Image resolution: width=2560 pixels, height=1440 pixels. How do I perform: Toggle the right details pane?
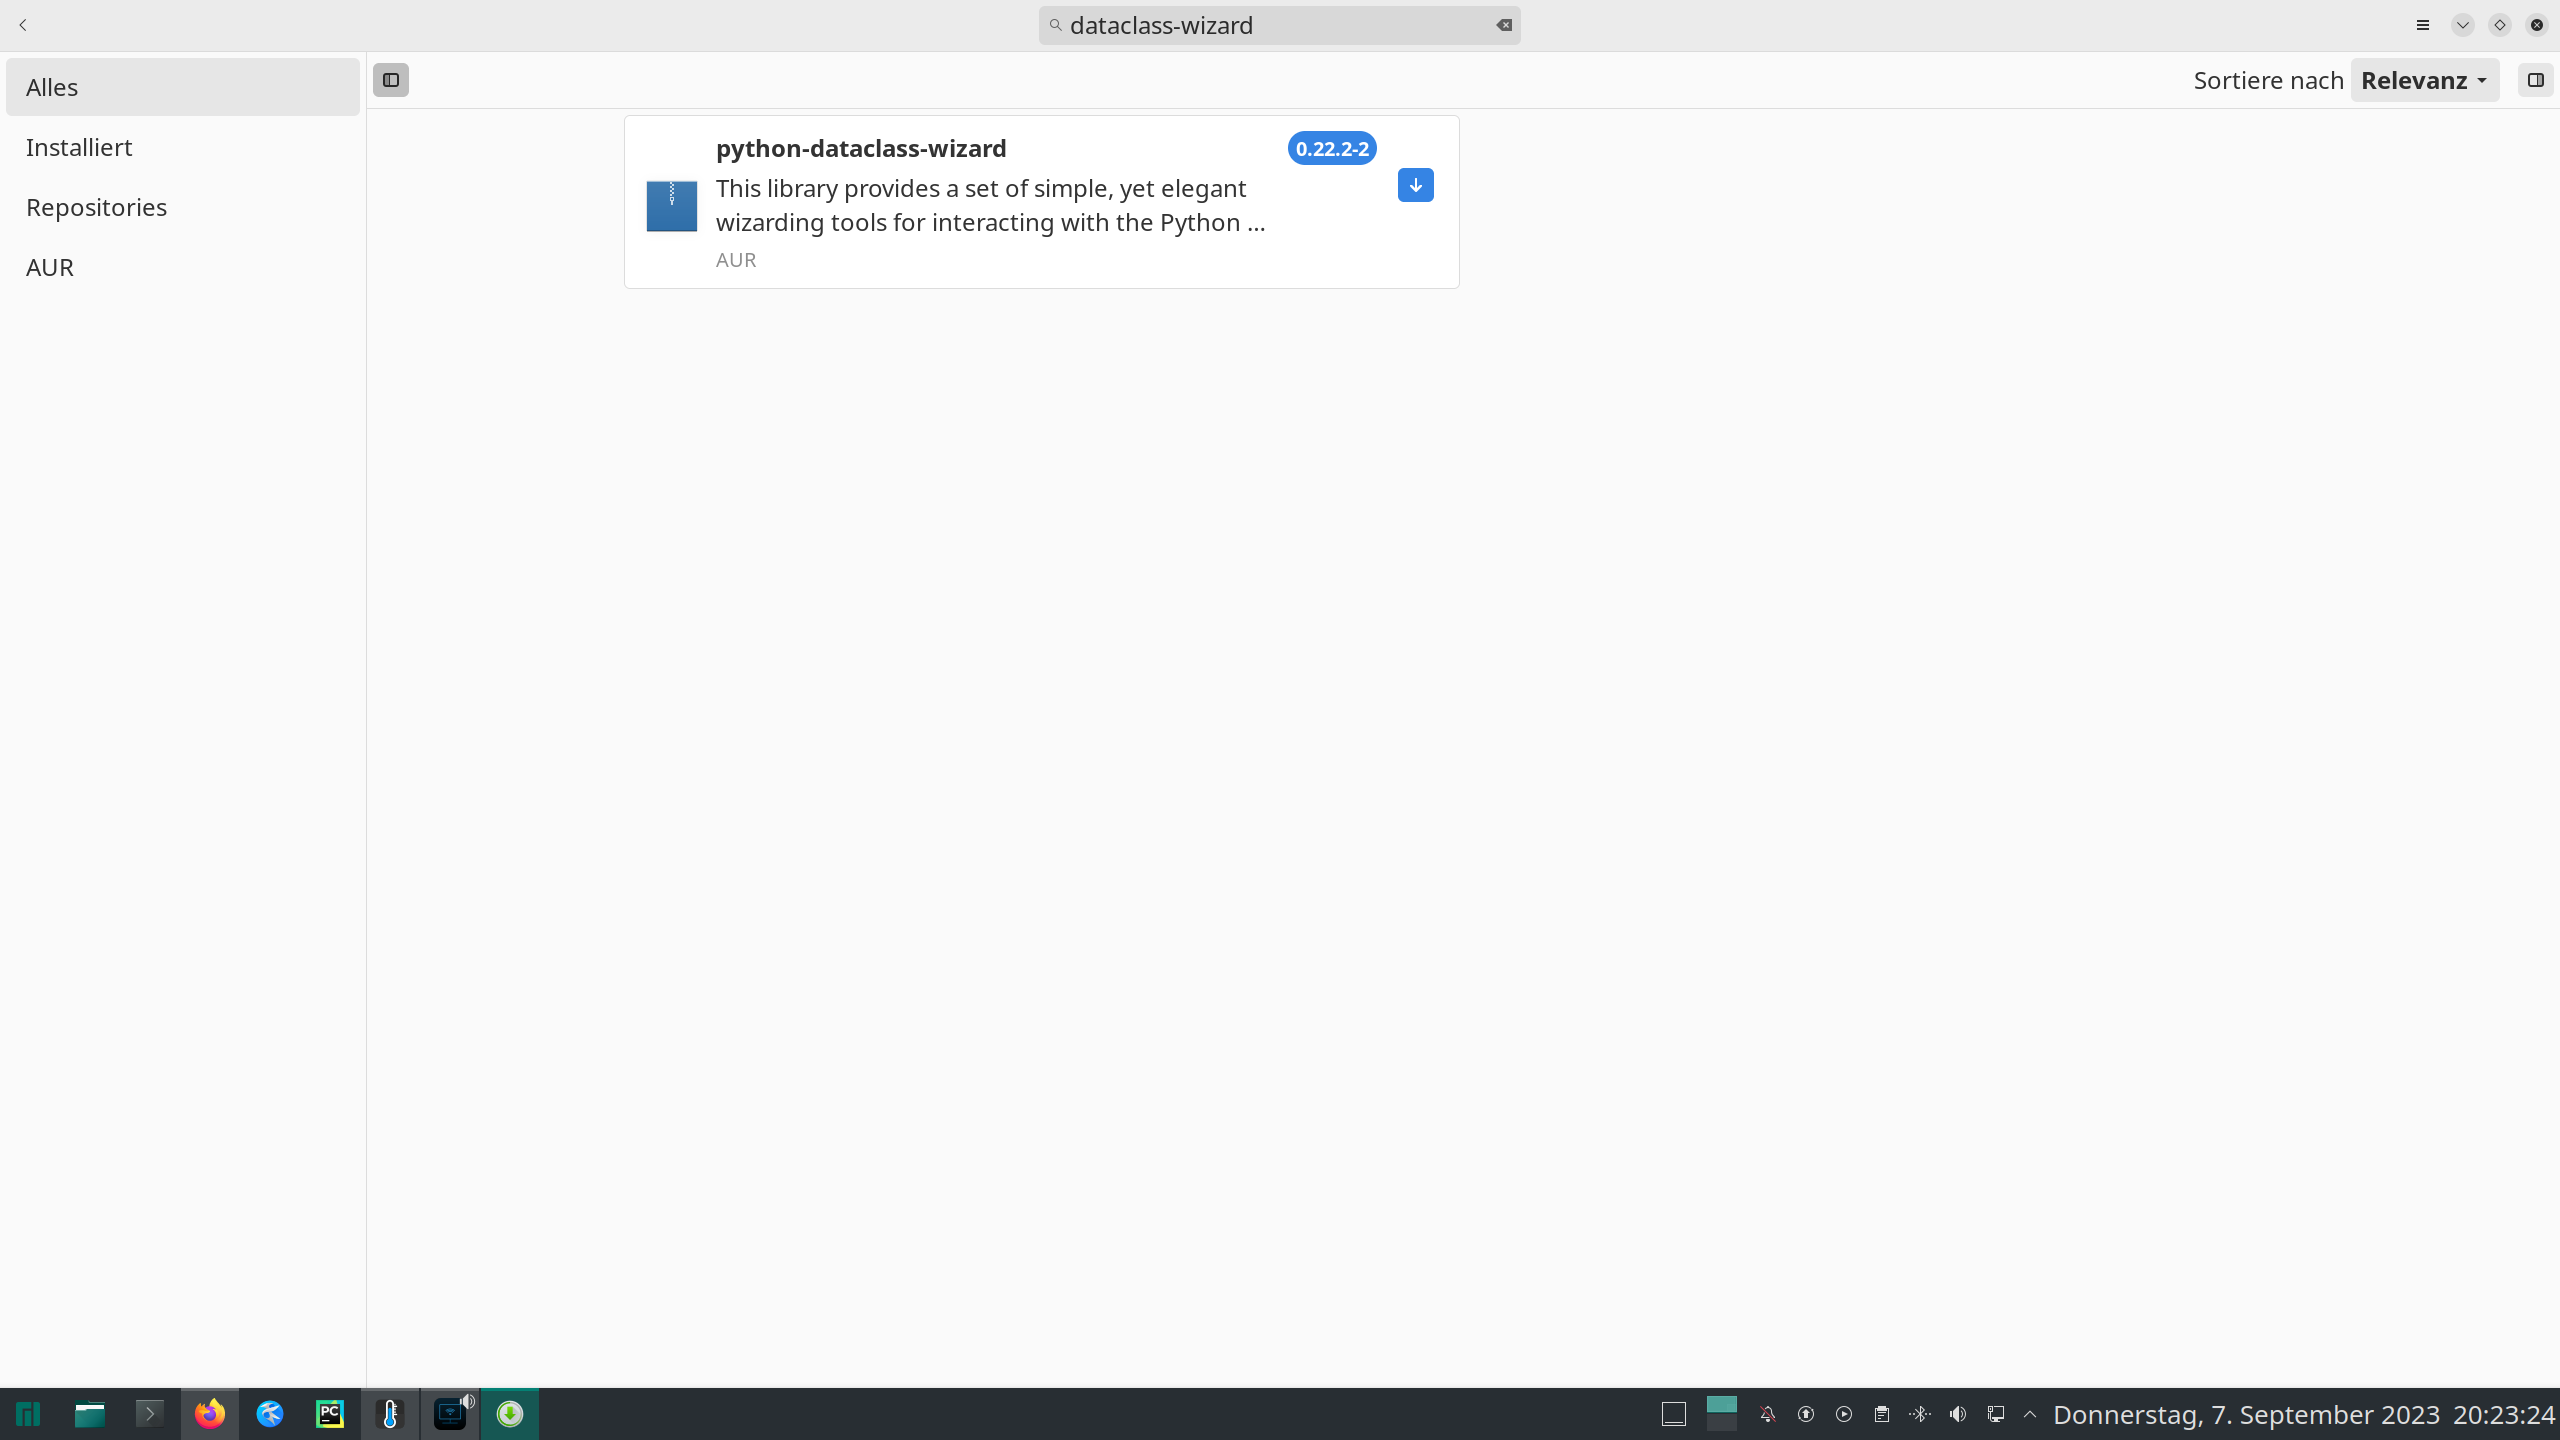coord(2535,80)
